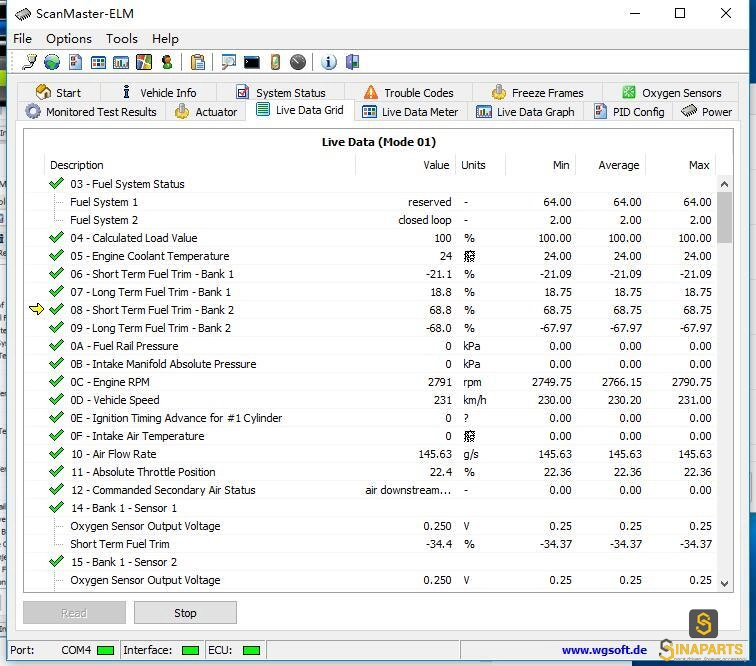This screenshot has height=666, width=756.
Task: Select the 0C - Engine RPM row
Action: 370,382
